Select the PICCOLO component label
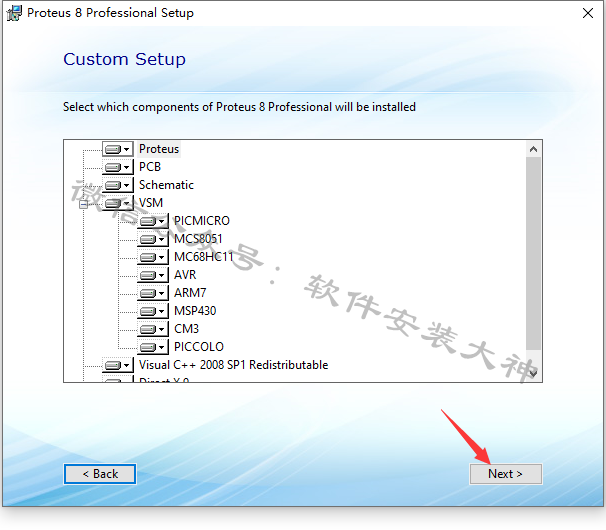606x530 pixels. click(199, 347)
